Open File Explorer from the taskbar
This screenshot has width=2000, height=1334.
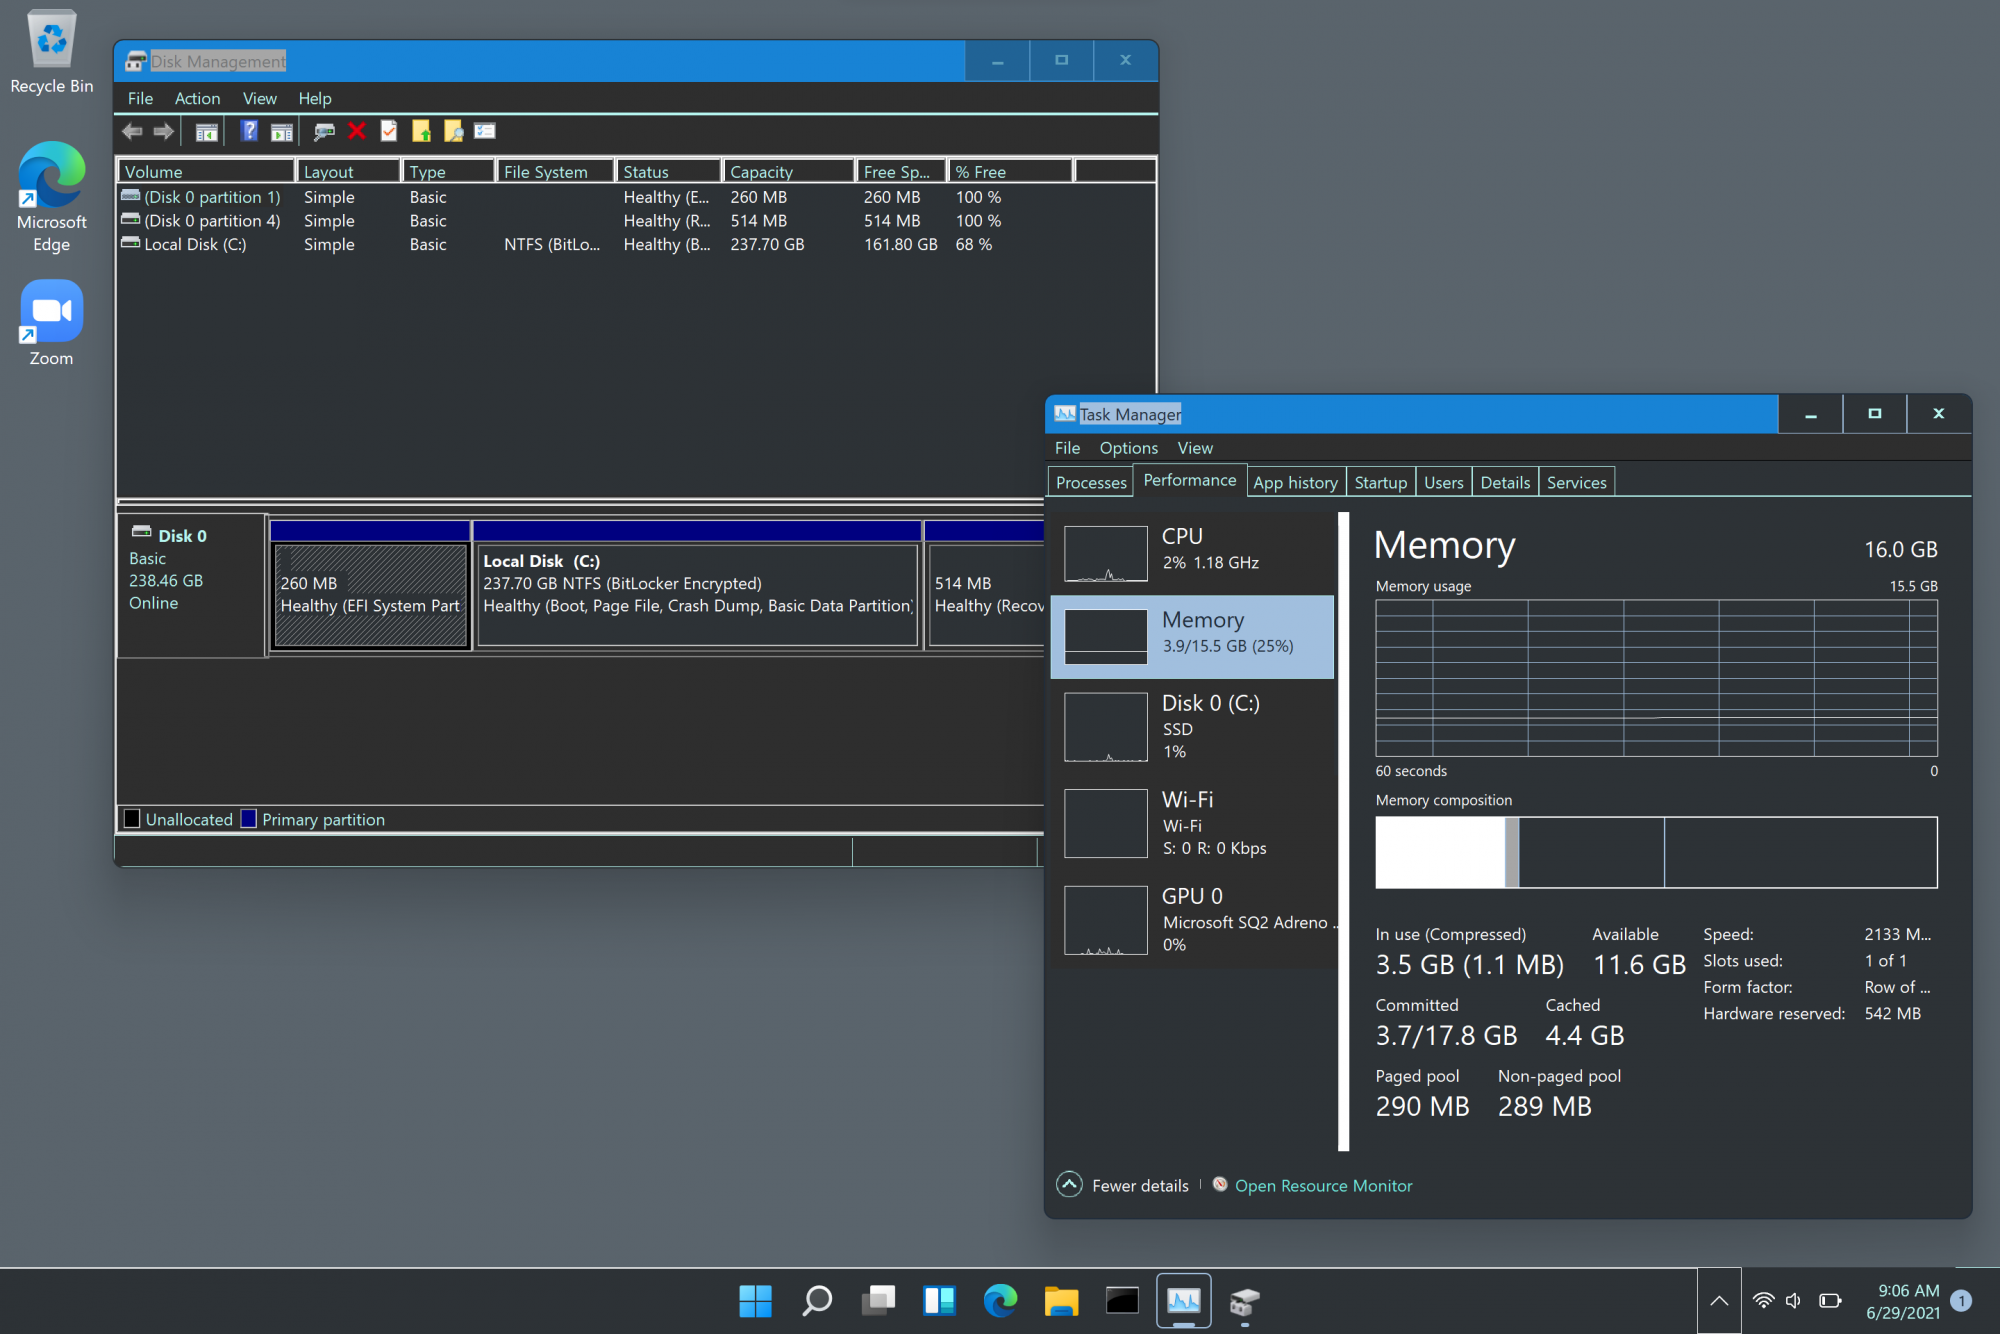tap(1061, 1301)
